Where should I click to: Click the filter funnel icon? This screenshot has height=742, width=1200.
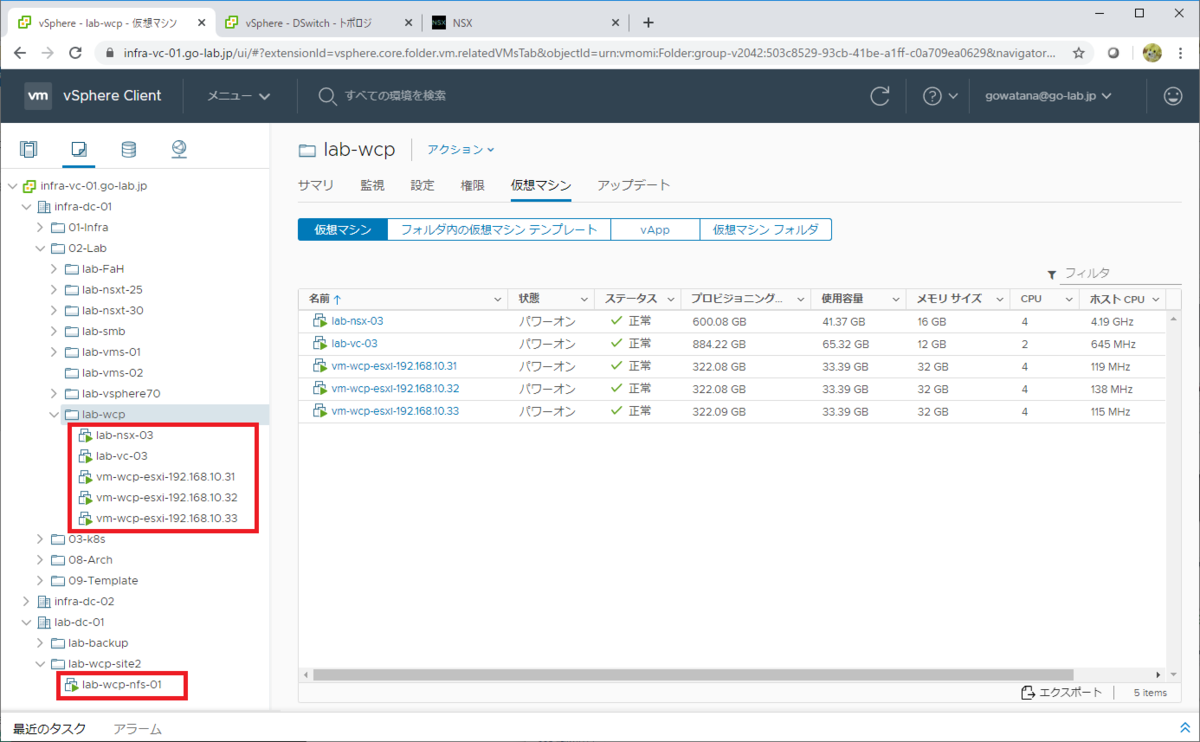pos(1052,274)
